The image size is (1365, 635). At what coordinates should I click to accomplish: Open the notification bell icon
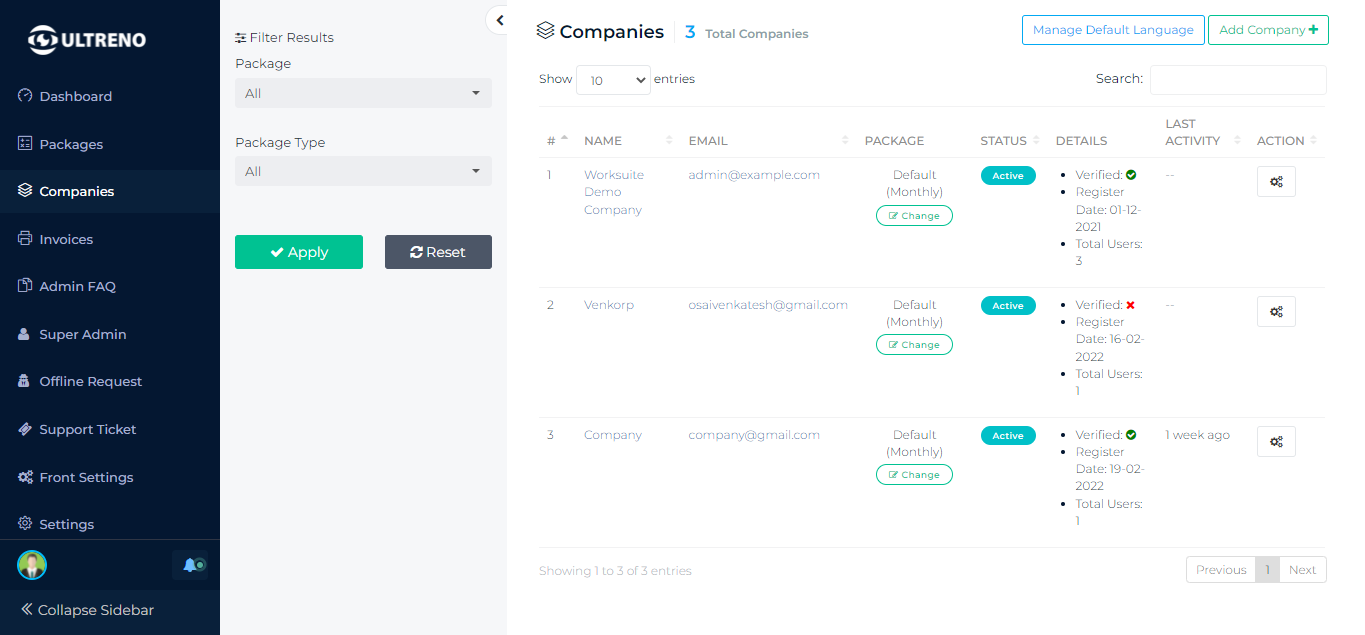click(x=190, y=565)
